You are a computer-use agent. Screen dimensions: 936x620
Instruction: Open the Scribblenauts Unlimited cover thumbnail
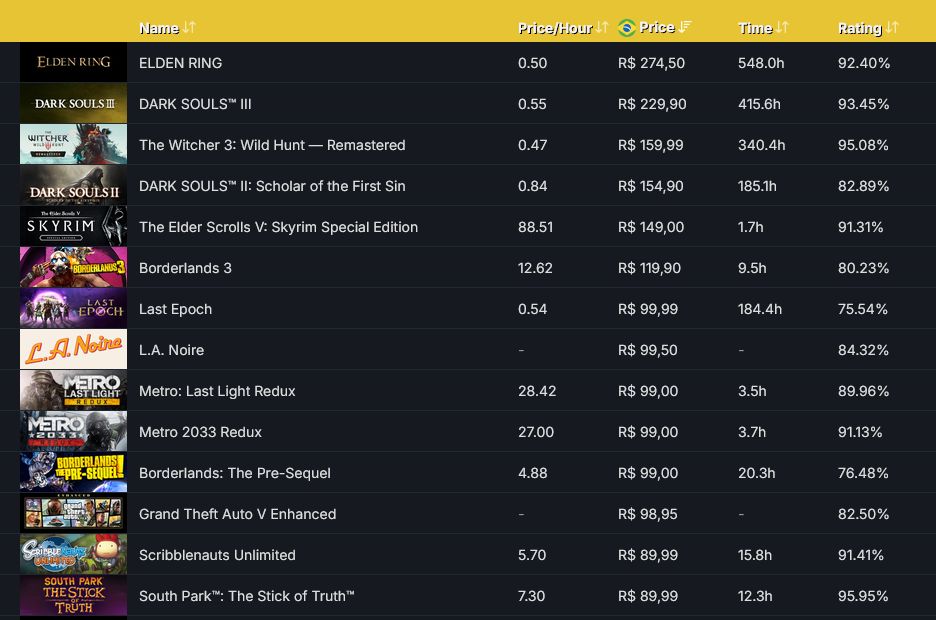pos(73,554)
